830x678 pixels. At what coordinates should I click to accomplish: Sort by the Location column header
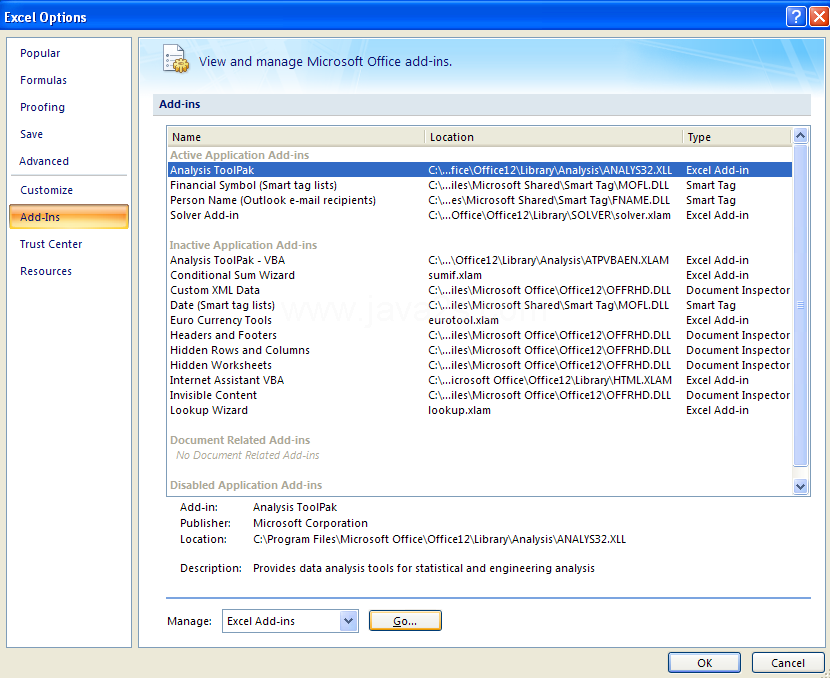(554, 137)
